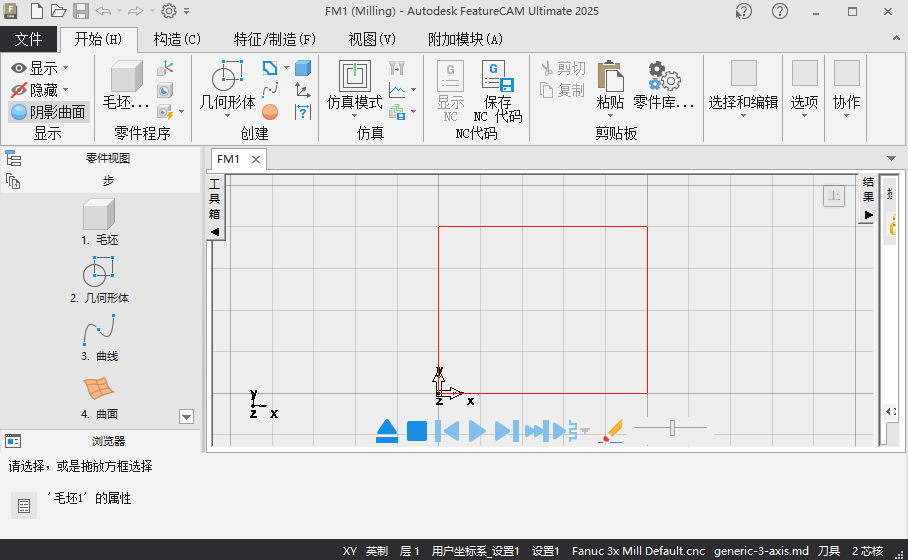Image resolution: width=908 pixels, height=560 pixels.
Task: Open 仿真模式 simulation mode
Action: 354,87
